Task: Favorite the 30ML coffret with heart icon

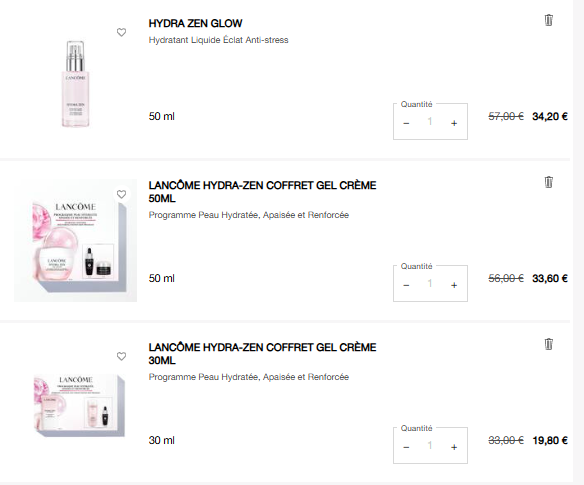Action: coord(121,356)
